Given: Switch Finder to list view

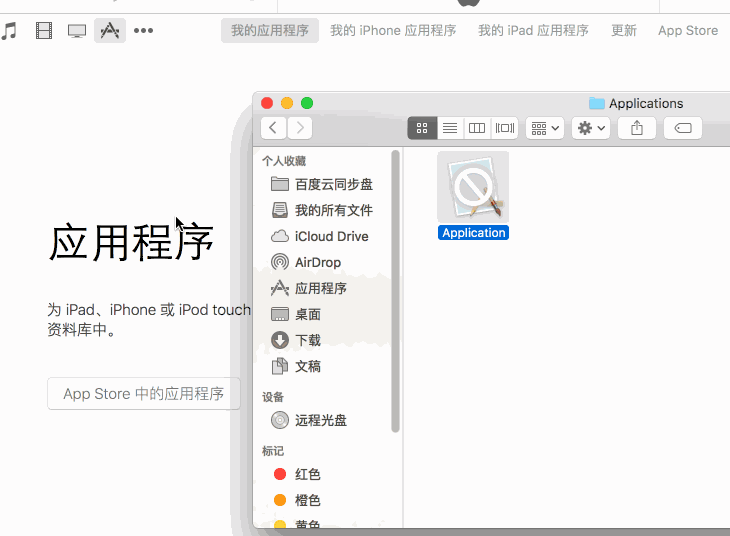Looking at the screenshot, I should click(450, 128).
